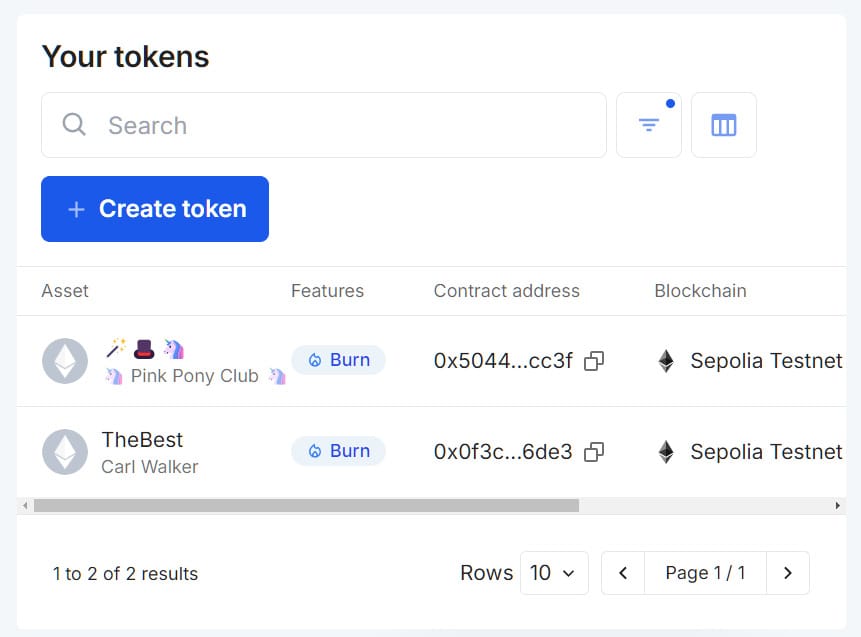861x637 pixels.
Task: Open the column visibility settings icon
Action: click(x=723, y=124)
